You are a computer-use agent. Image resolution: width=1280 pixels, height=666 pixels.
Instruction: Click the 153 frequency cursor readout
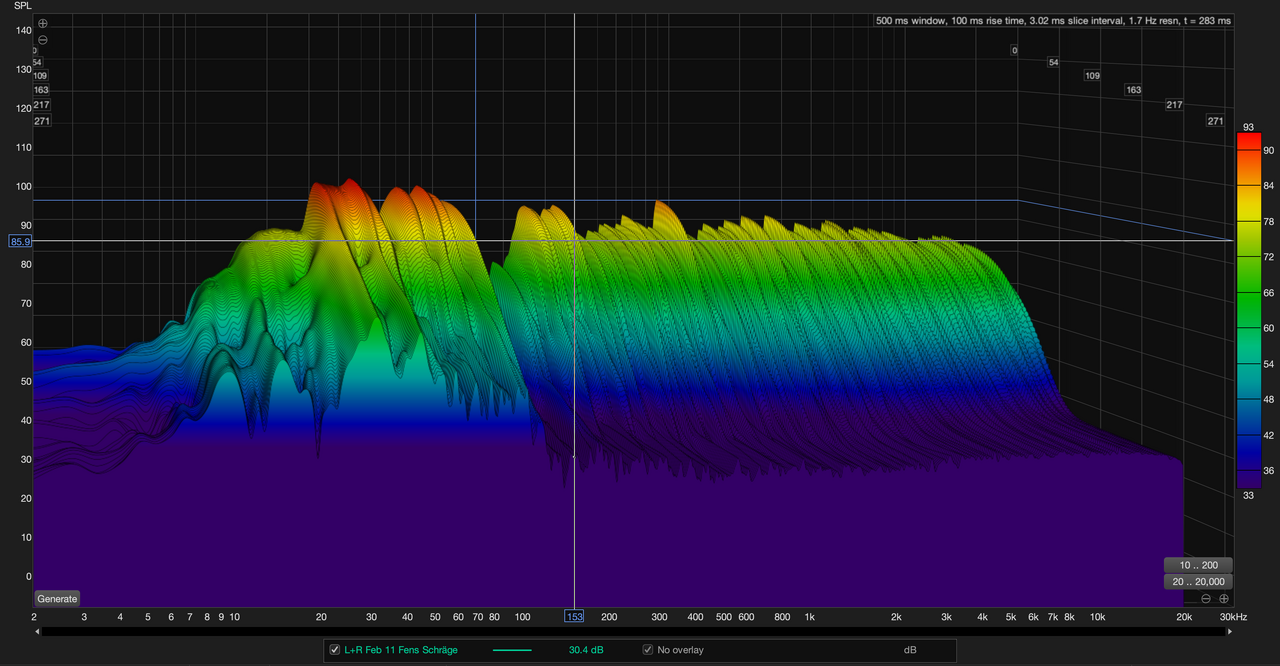(574, 617)
